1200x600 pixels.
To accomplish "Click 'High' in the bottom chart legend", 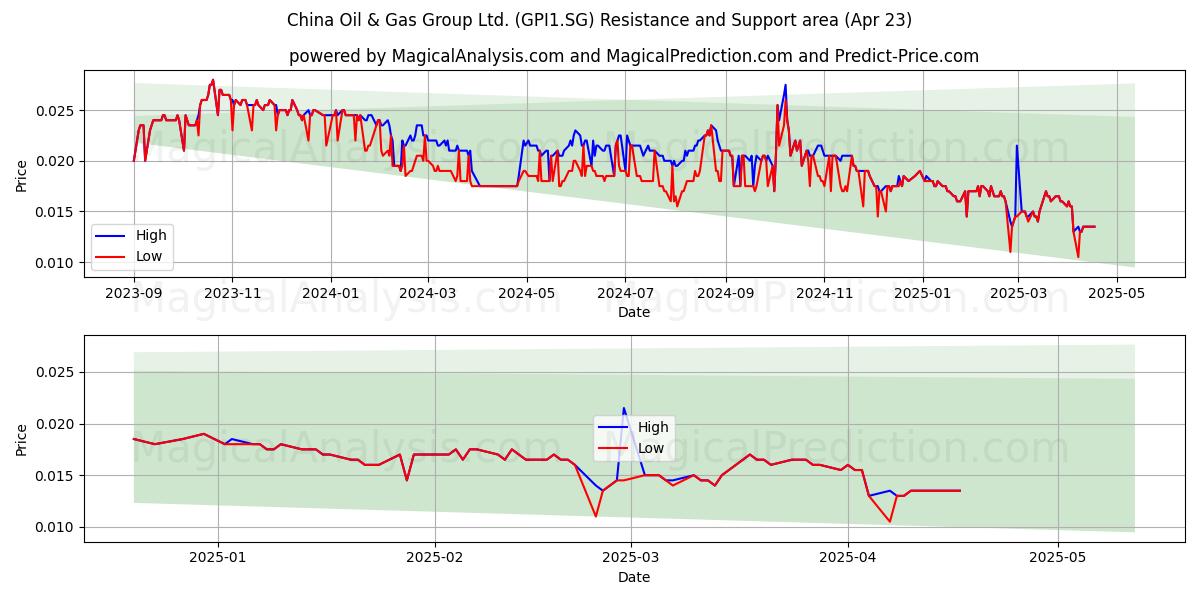I will (653, 427).
